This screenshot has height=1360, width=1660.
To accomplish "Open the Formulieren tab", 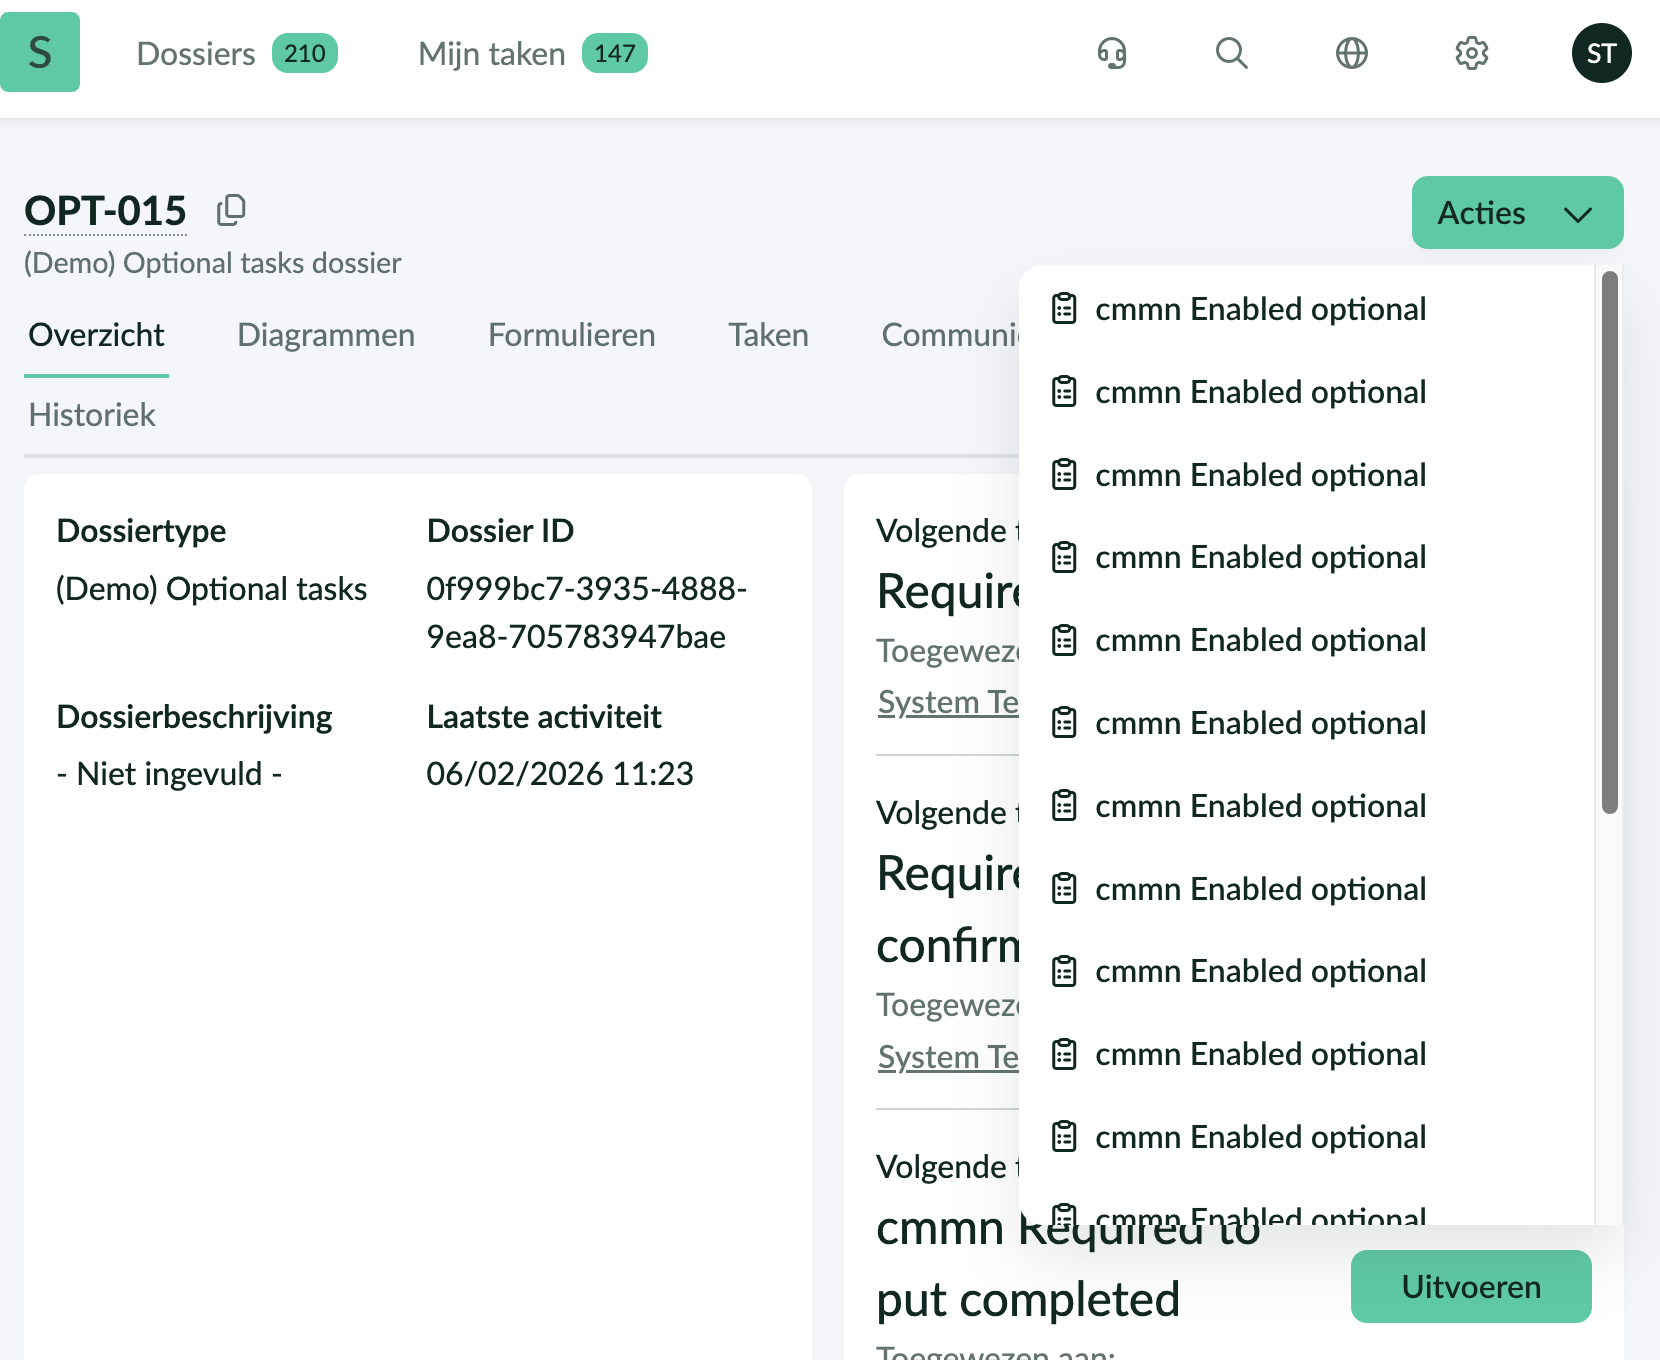I will pos(571,335).
